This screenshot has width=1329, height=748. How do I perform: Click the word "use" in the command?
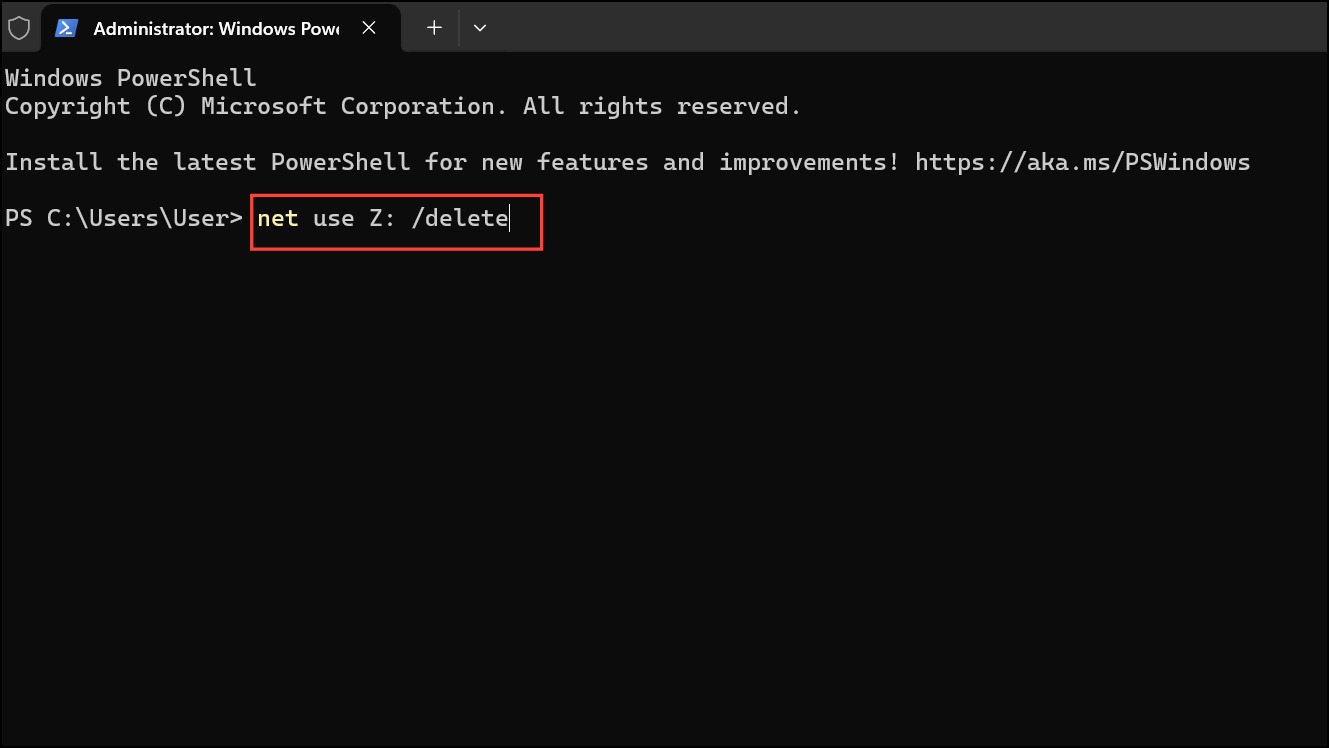point(334,218)
